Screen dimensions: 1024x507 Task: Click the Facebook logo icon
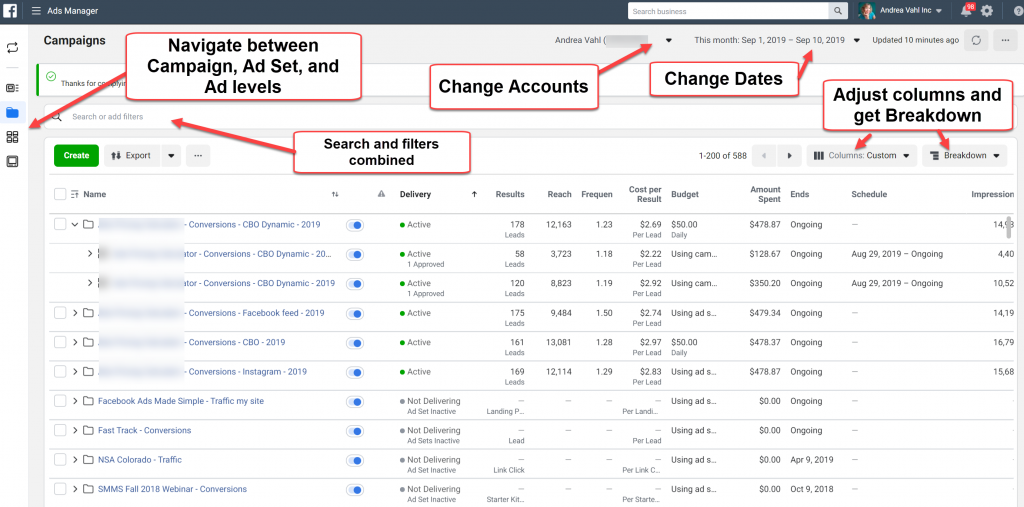point(12,11)
